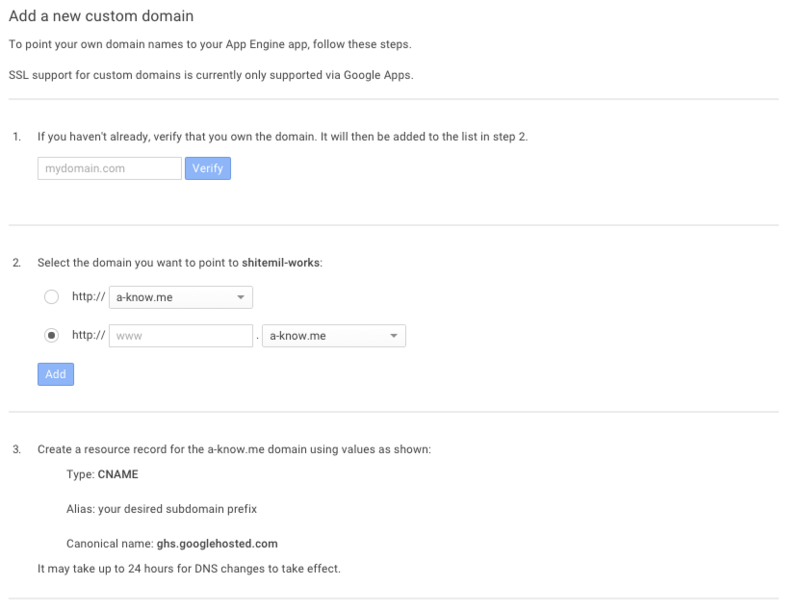
Task: Click the mydomain.com text field
Action: [110, 168]
